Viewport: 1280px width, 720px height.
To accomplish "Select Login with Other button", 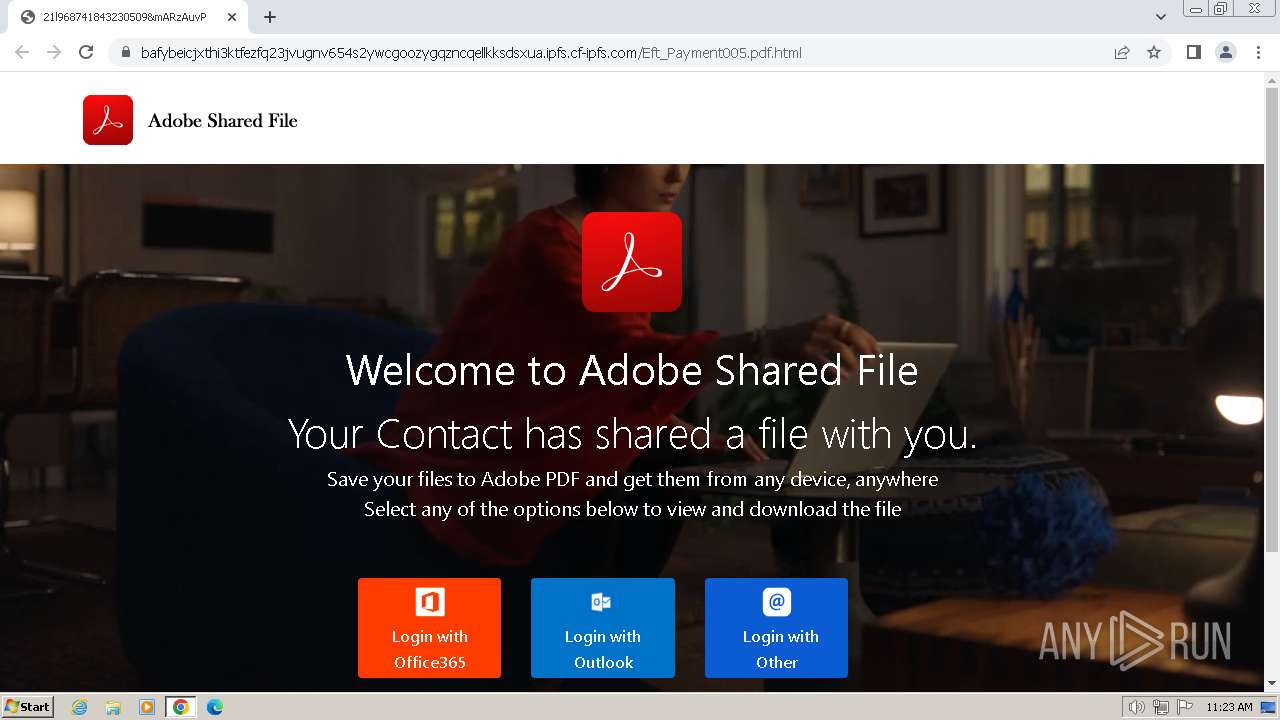I will [776, 628].
